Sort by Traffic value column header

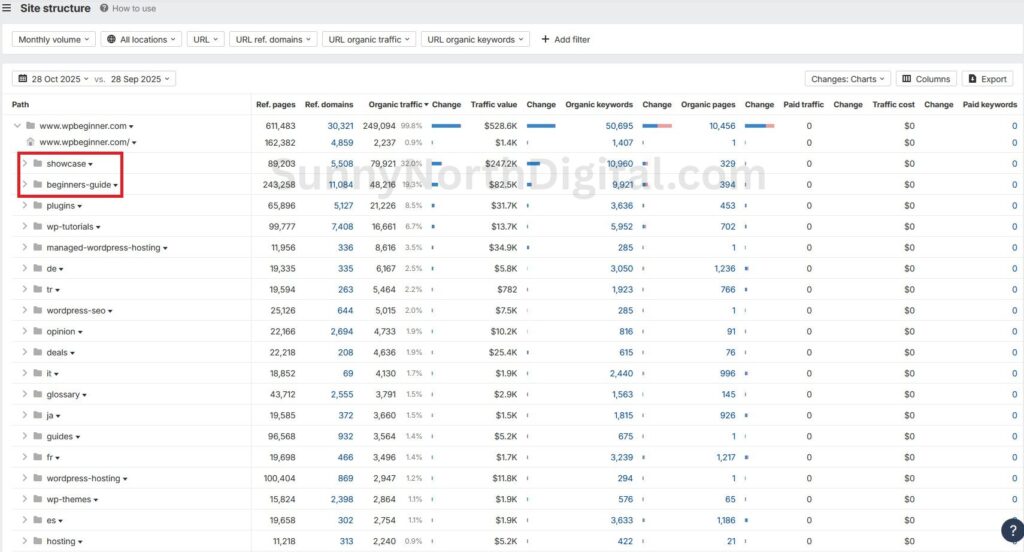click(x=494, y=105)
